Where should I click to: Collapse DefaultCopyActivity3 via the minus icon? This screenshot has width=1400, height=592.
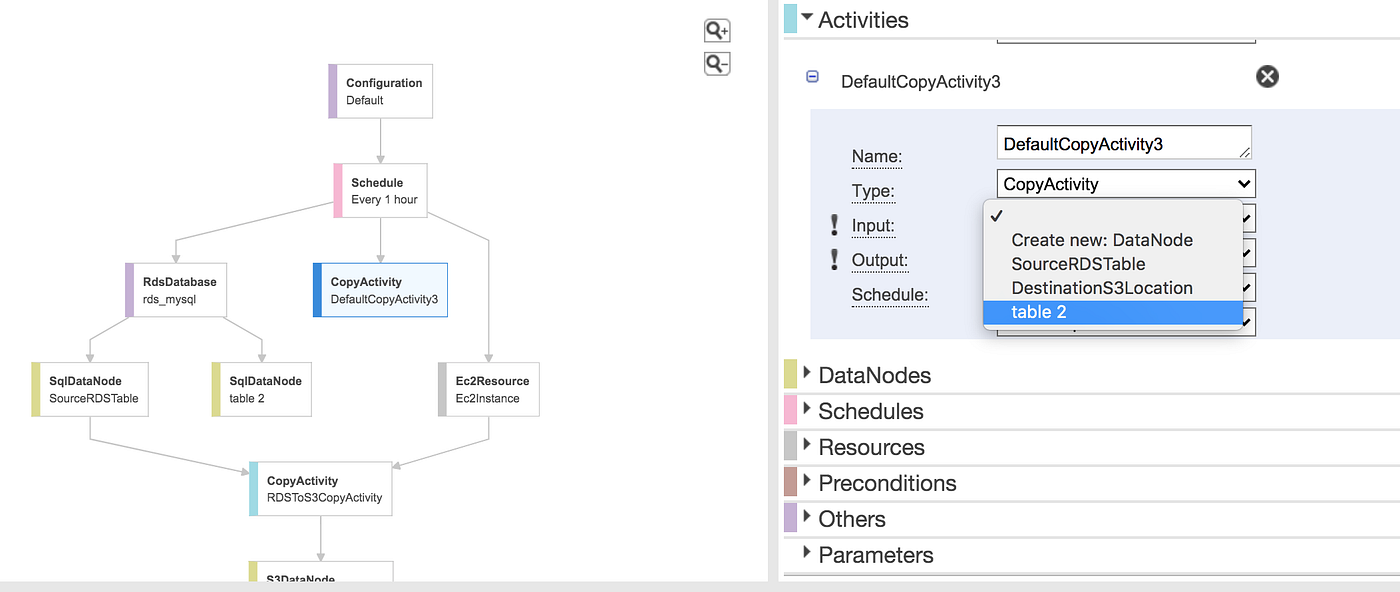pos(812,76)
